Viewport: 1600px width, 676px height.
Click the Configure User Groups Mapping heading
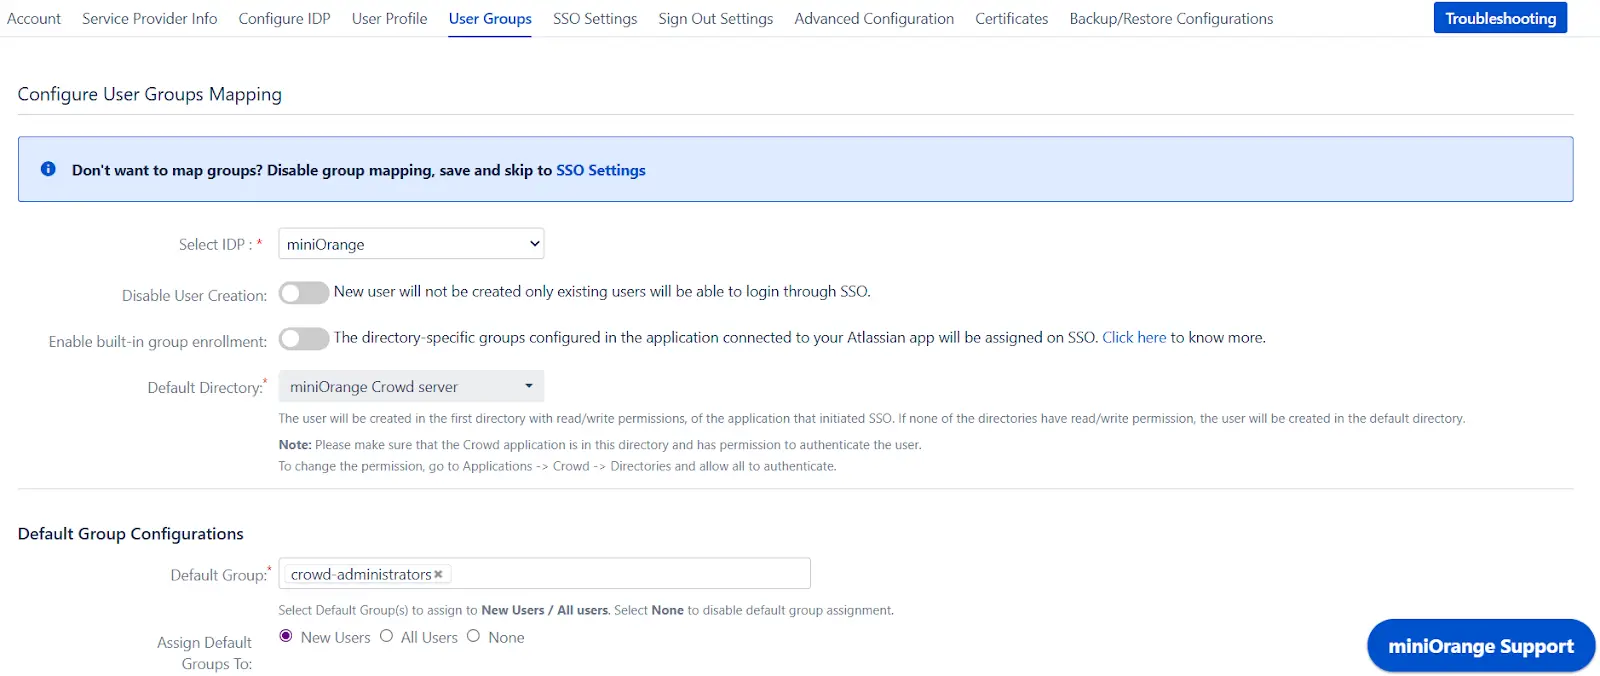click(150, 94)
